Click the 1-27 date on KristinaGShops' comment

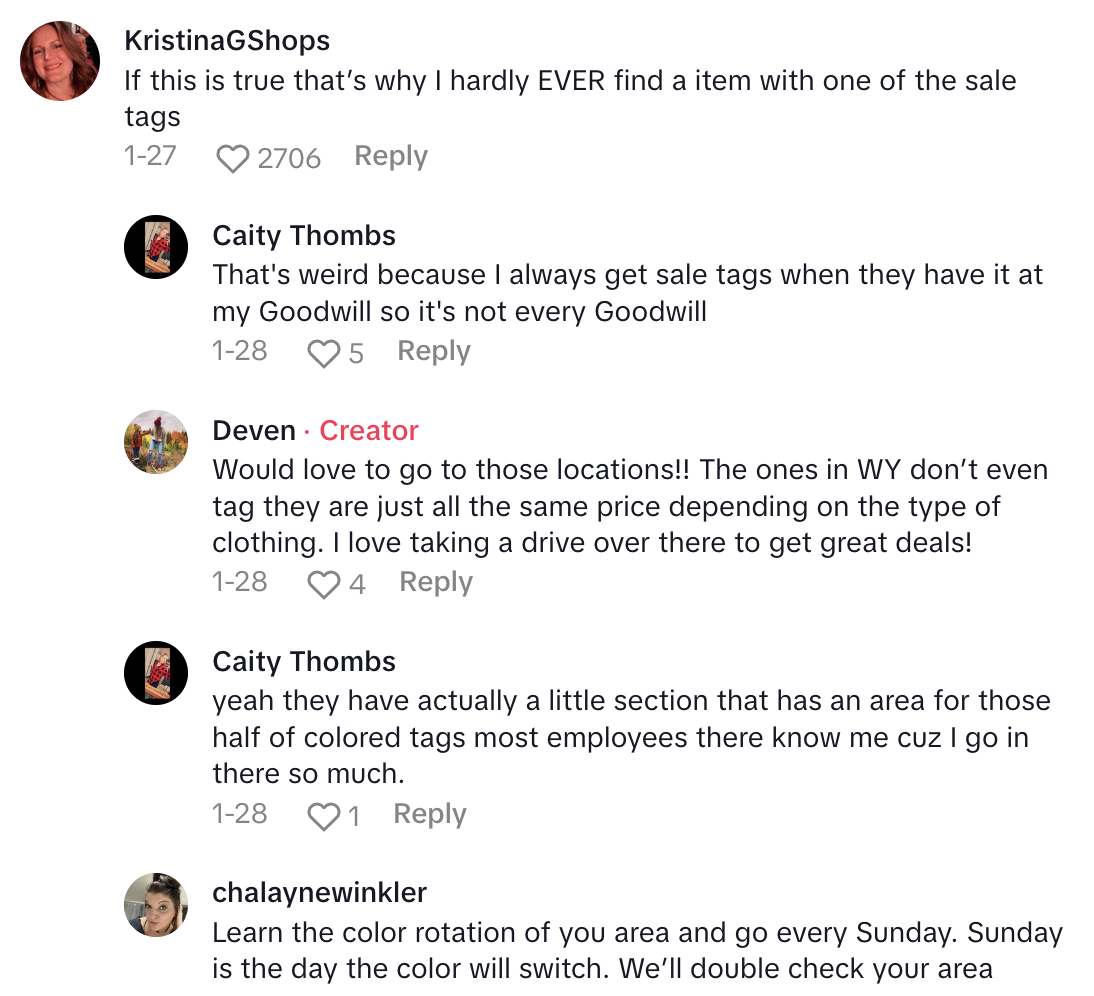pyautogui.click(x=150, y=157)
